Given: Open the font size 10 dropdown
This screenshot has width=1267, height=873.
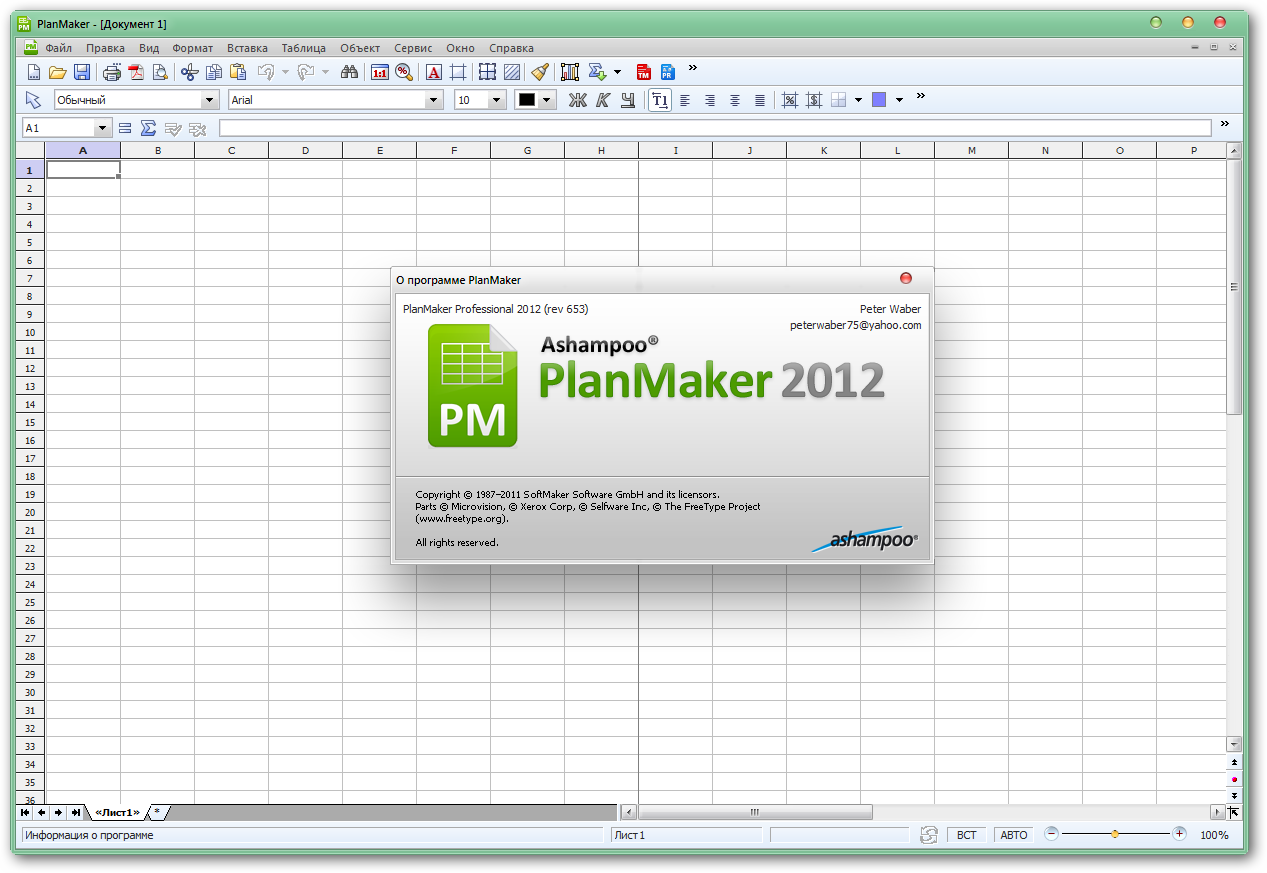Looking at the screenshot, I should pos(497,100).
